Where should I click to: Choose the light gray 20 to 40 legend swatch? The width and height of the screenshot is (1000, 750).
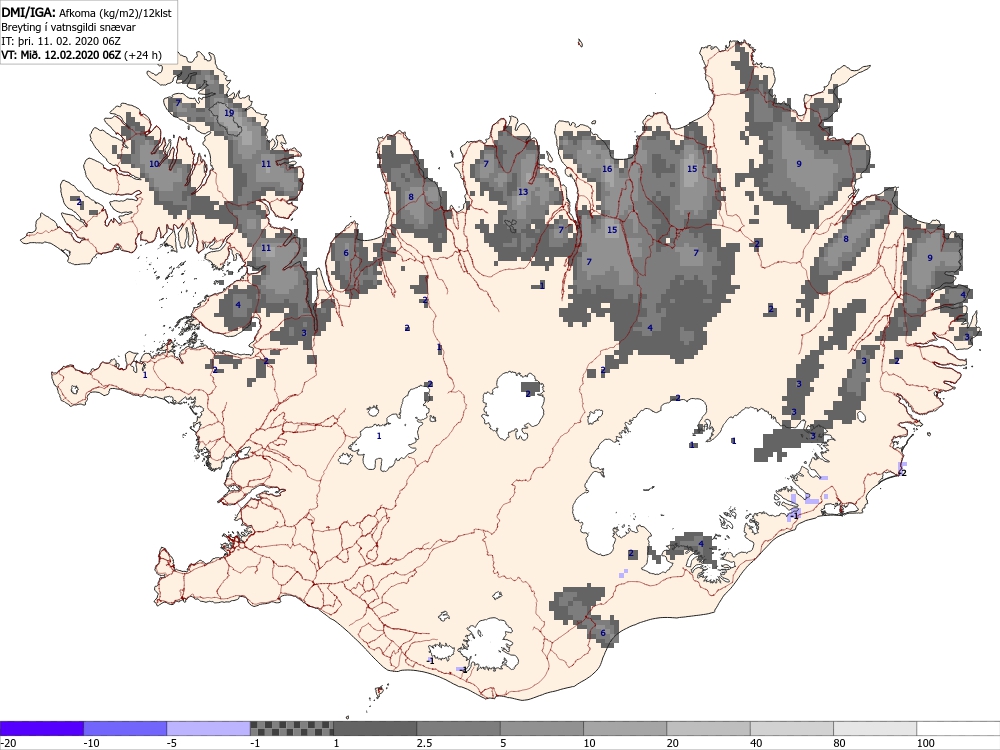(709, 728)
